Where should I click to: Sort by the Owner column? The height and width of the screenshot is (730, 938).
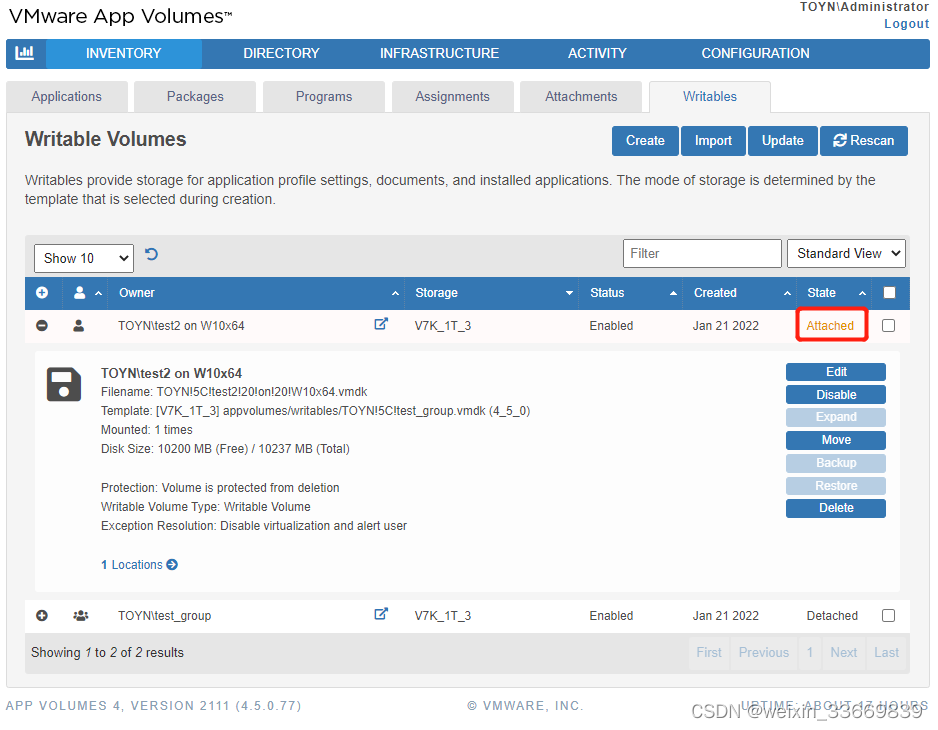tap(258, 293)
